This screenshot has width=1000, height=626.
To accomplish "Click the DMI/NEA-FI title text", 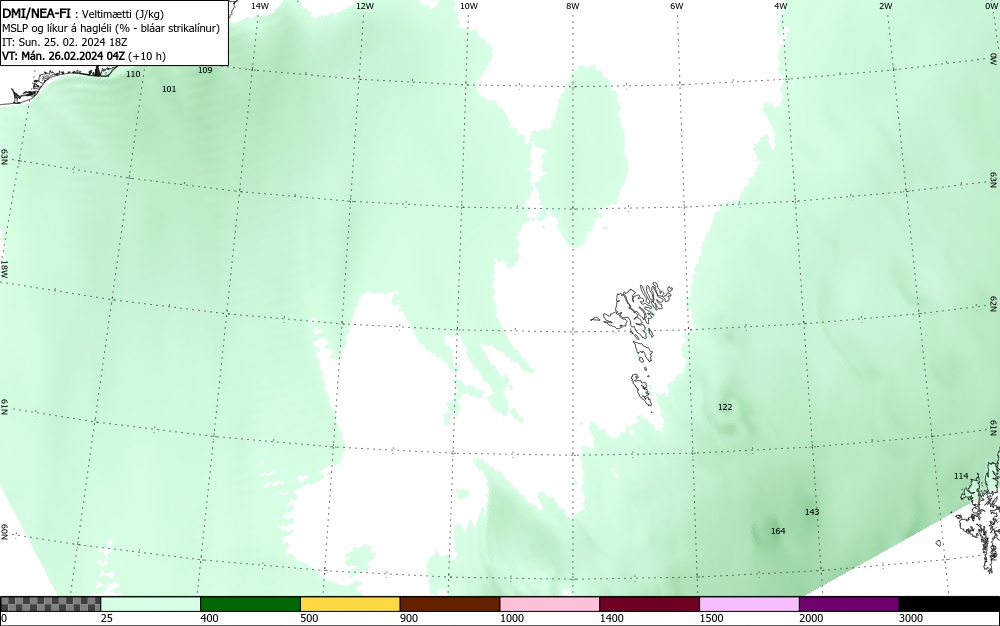I will (x=36, y=13).
